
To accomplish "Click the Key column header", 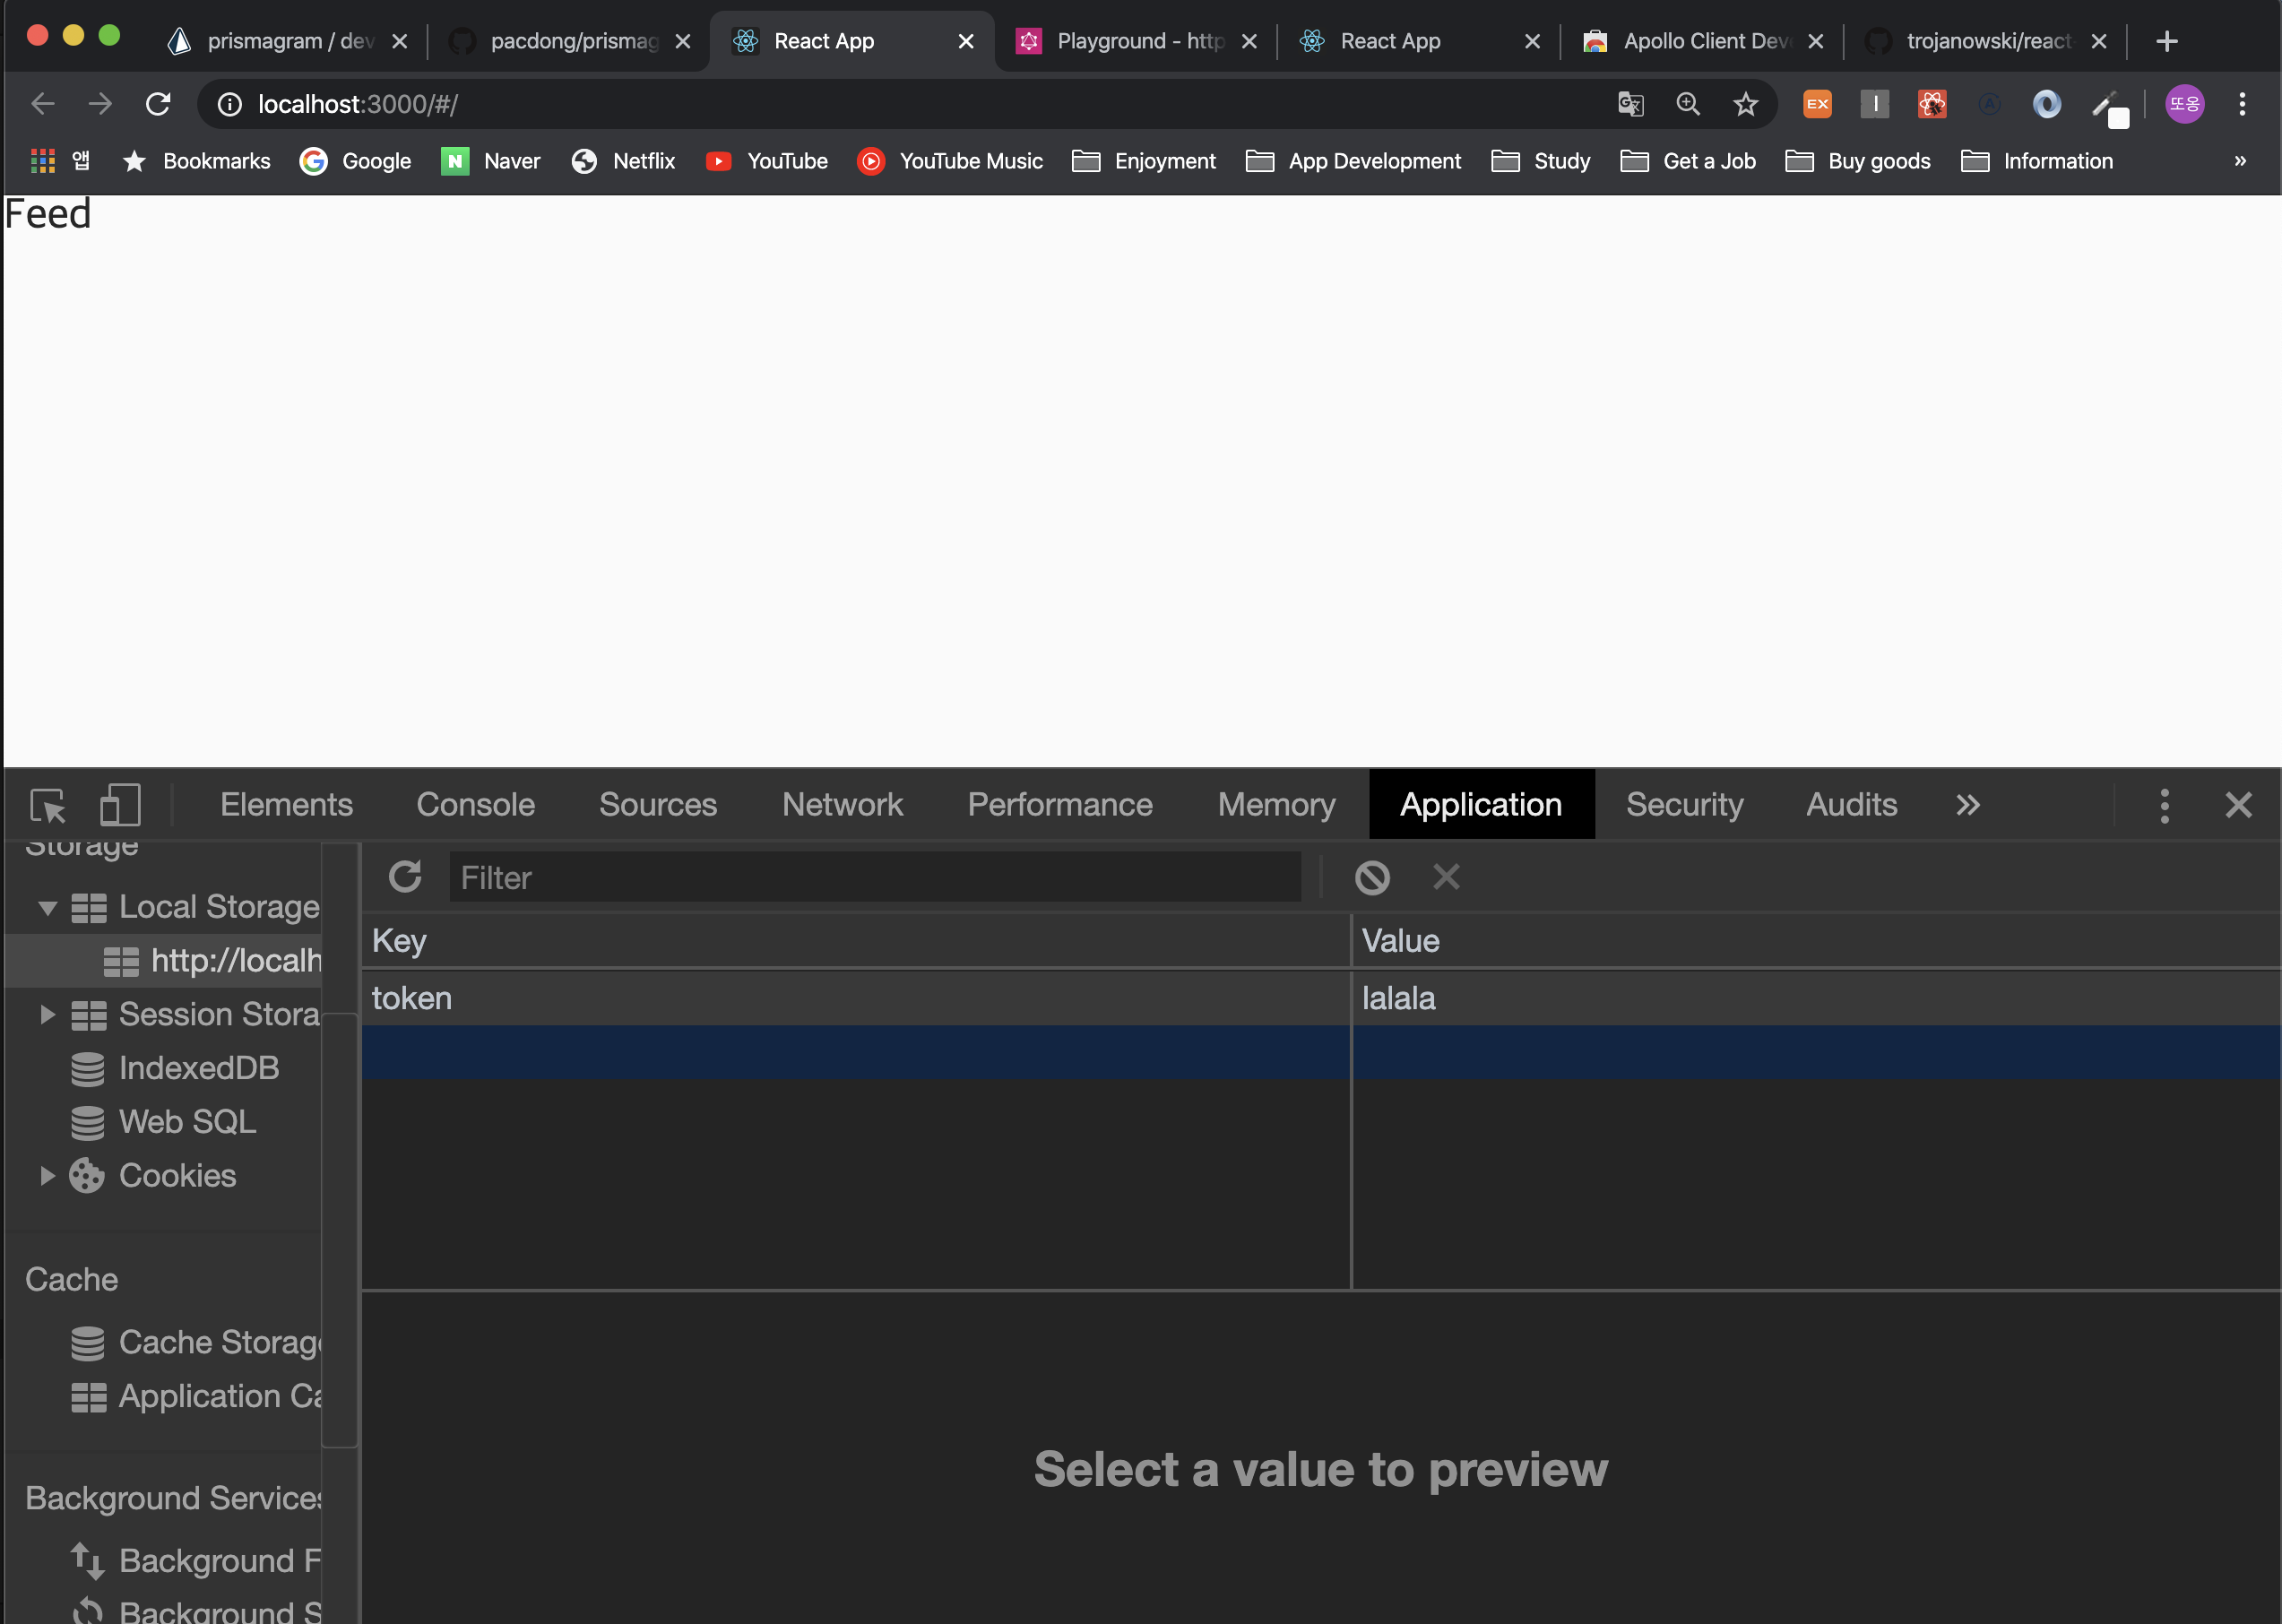I will coord(856,941).
